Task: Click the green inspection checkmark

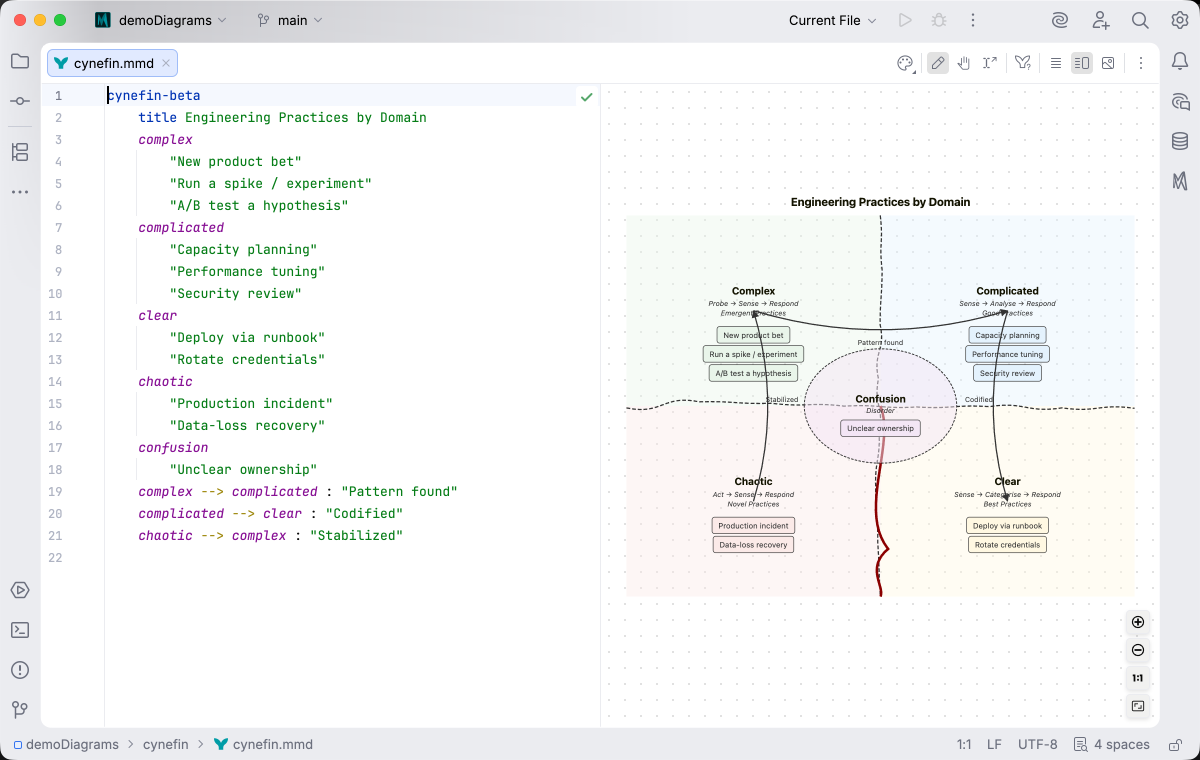Action: (x=587, y=97)
